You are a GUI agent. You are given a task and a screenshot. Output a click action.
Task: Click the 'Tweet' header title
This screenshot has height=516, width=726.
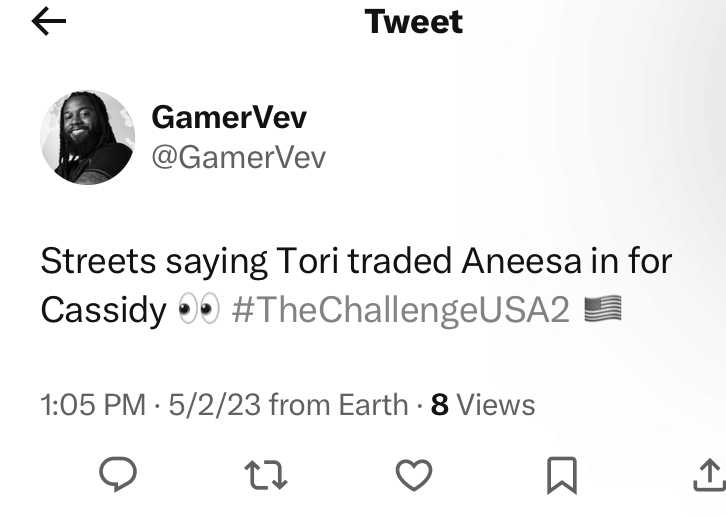[x=413, y=21]
